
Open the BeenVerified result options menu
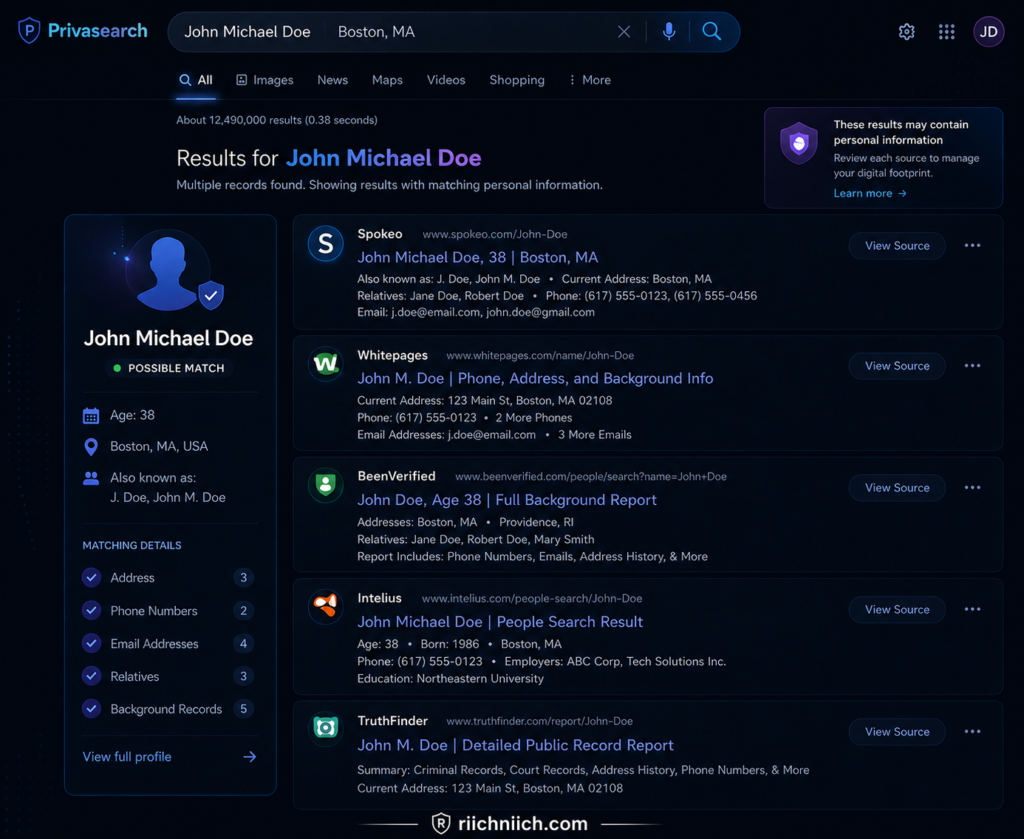point(972,488)
